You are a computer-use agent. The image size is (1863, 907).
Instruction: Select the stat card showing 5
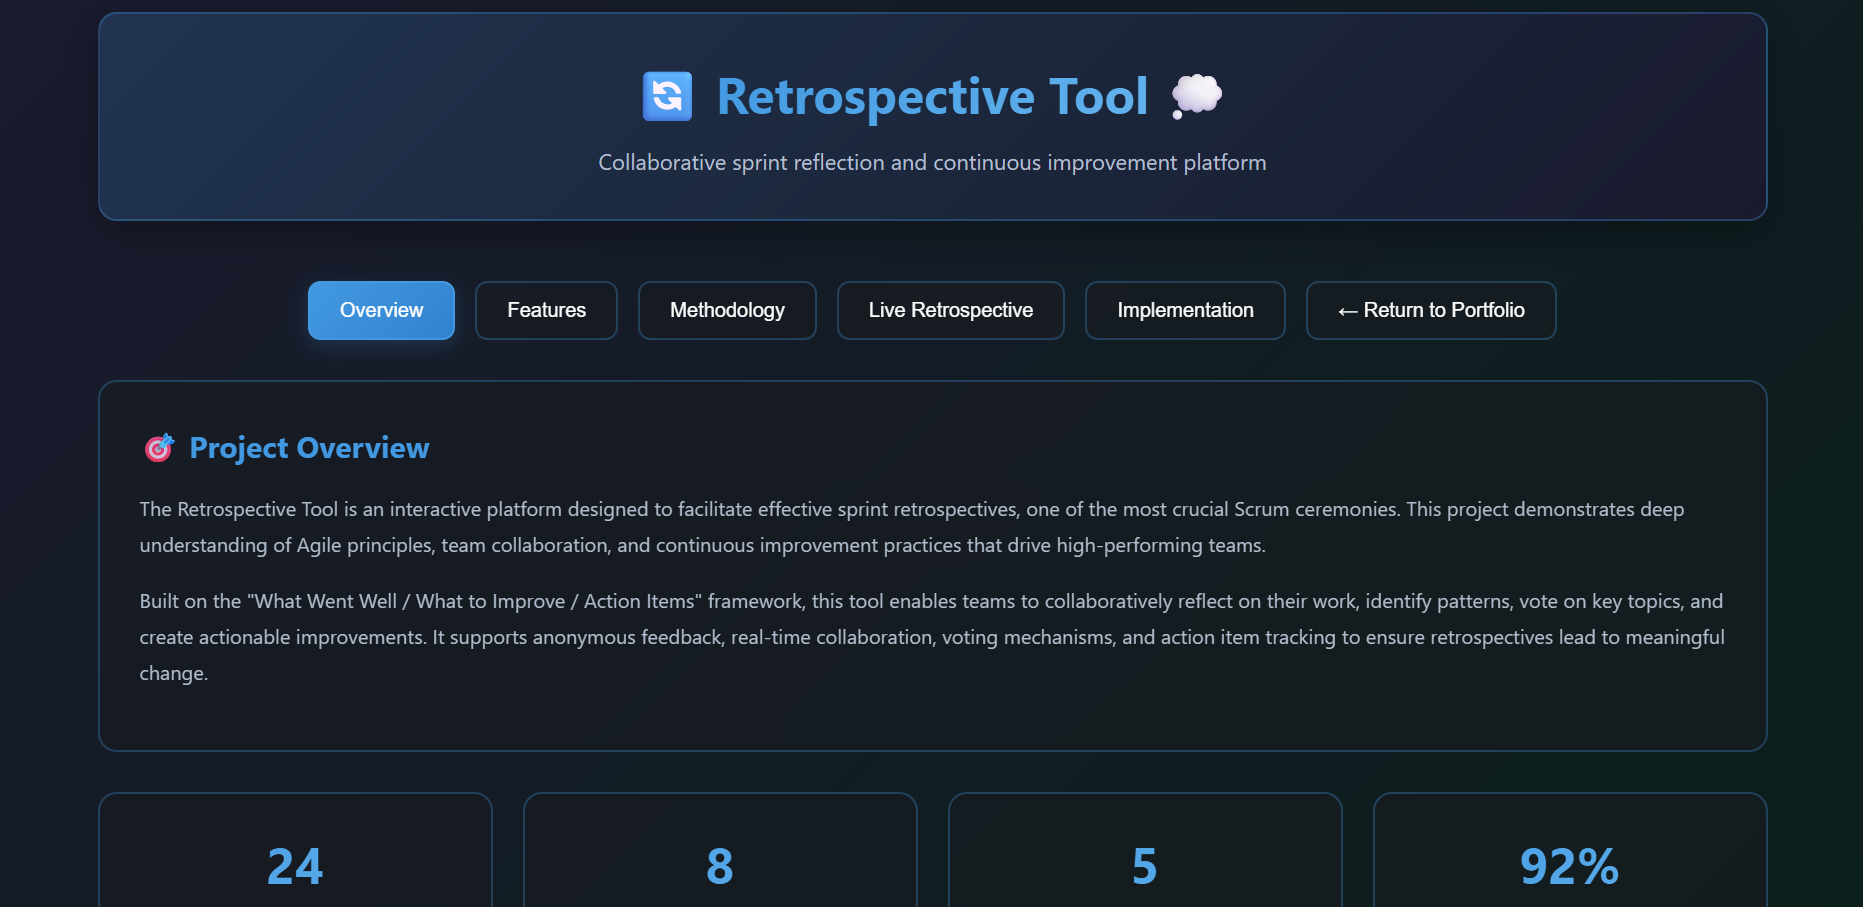pos(1144,860)
